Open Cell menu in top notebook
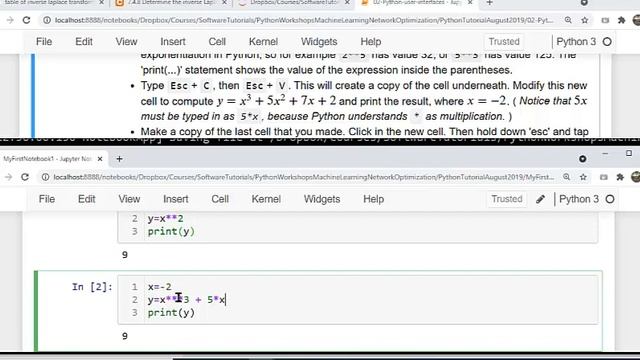 tap(217, 42)
